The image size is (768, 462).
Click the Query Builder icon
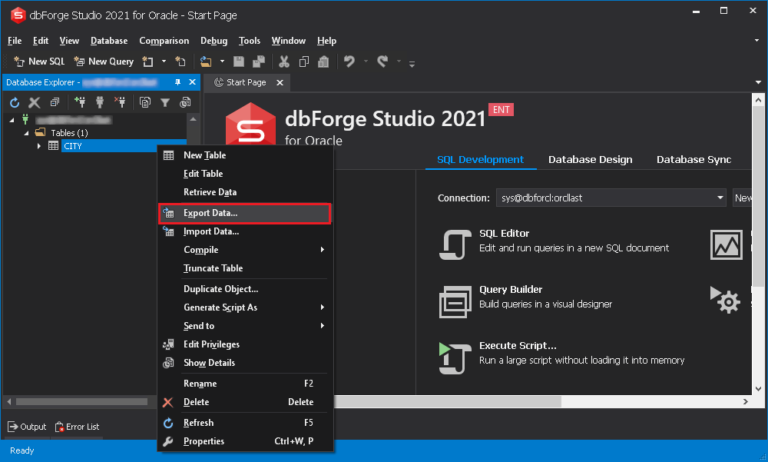tap(455, 298)
